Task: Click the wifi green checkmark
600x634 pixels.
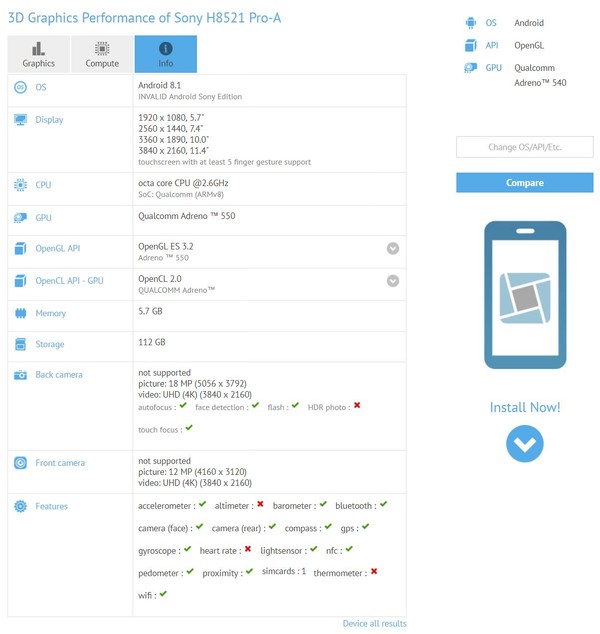Action: [x=163, y=594]
